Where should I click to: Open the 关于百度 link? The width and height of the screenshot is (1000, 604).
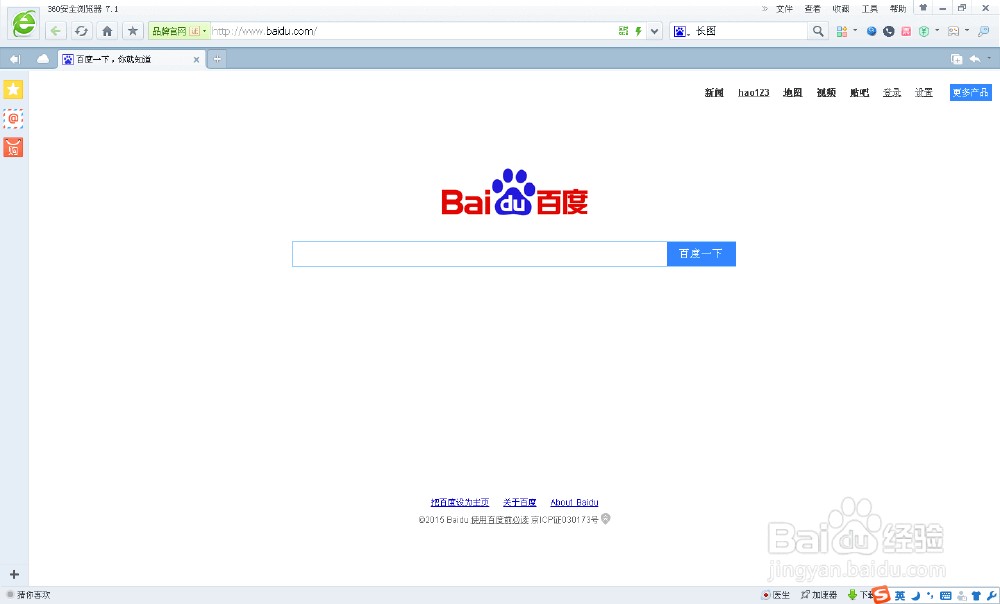pos(520,503)
